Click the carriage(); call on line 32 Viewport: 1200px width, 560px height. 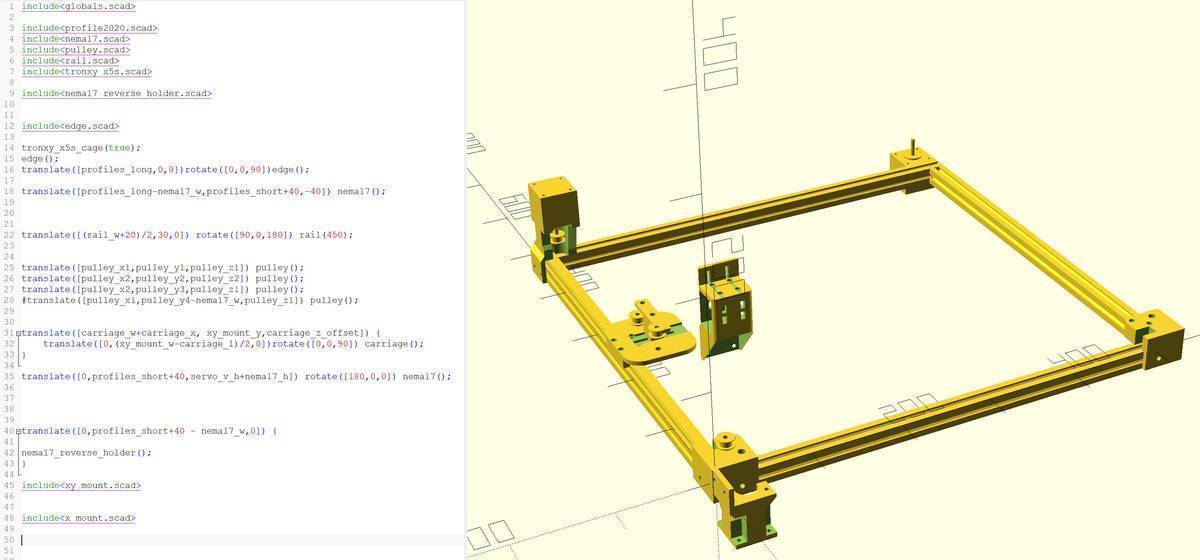[393, 344]
